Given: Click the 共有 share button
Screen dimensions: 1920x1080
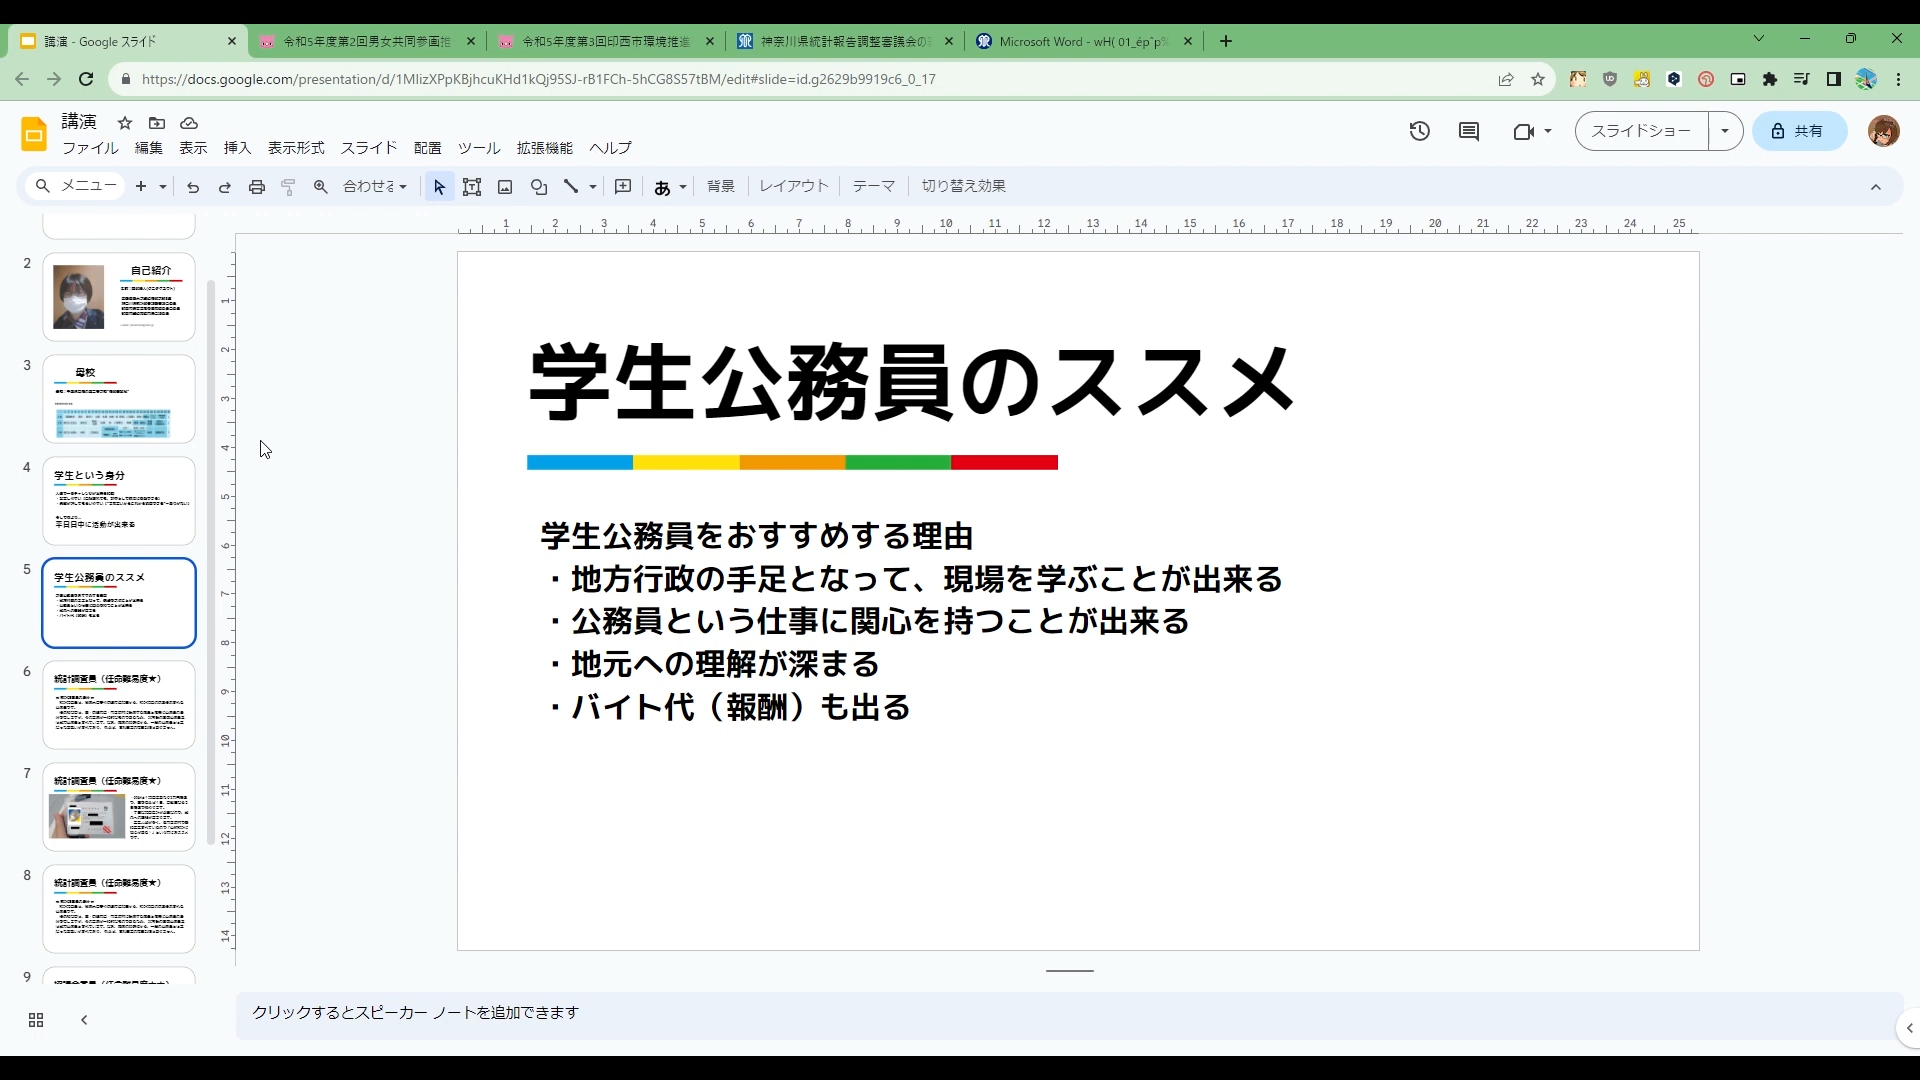Looking at the screenshot, I should click(x=1800, y=131).
